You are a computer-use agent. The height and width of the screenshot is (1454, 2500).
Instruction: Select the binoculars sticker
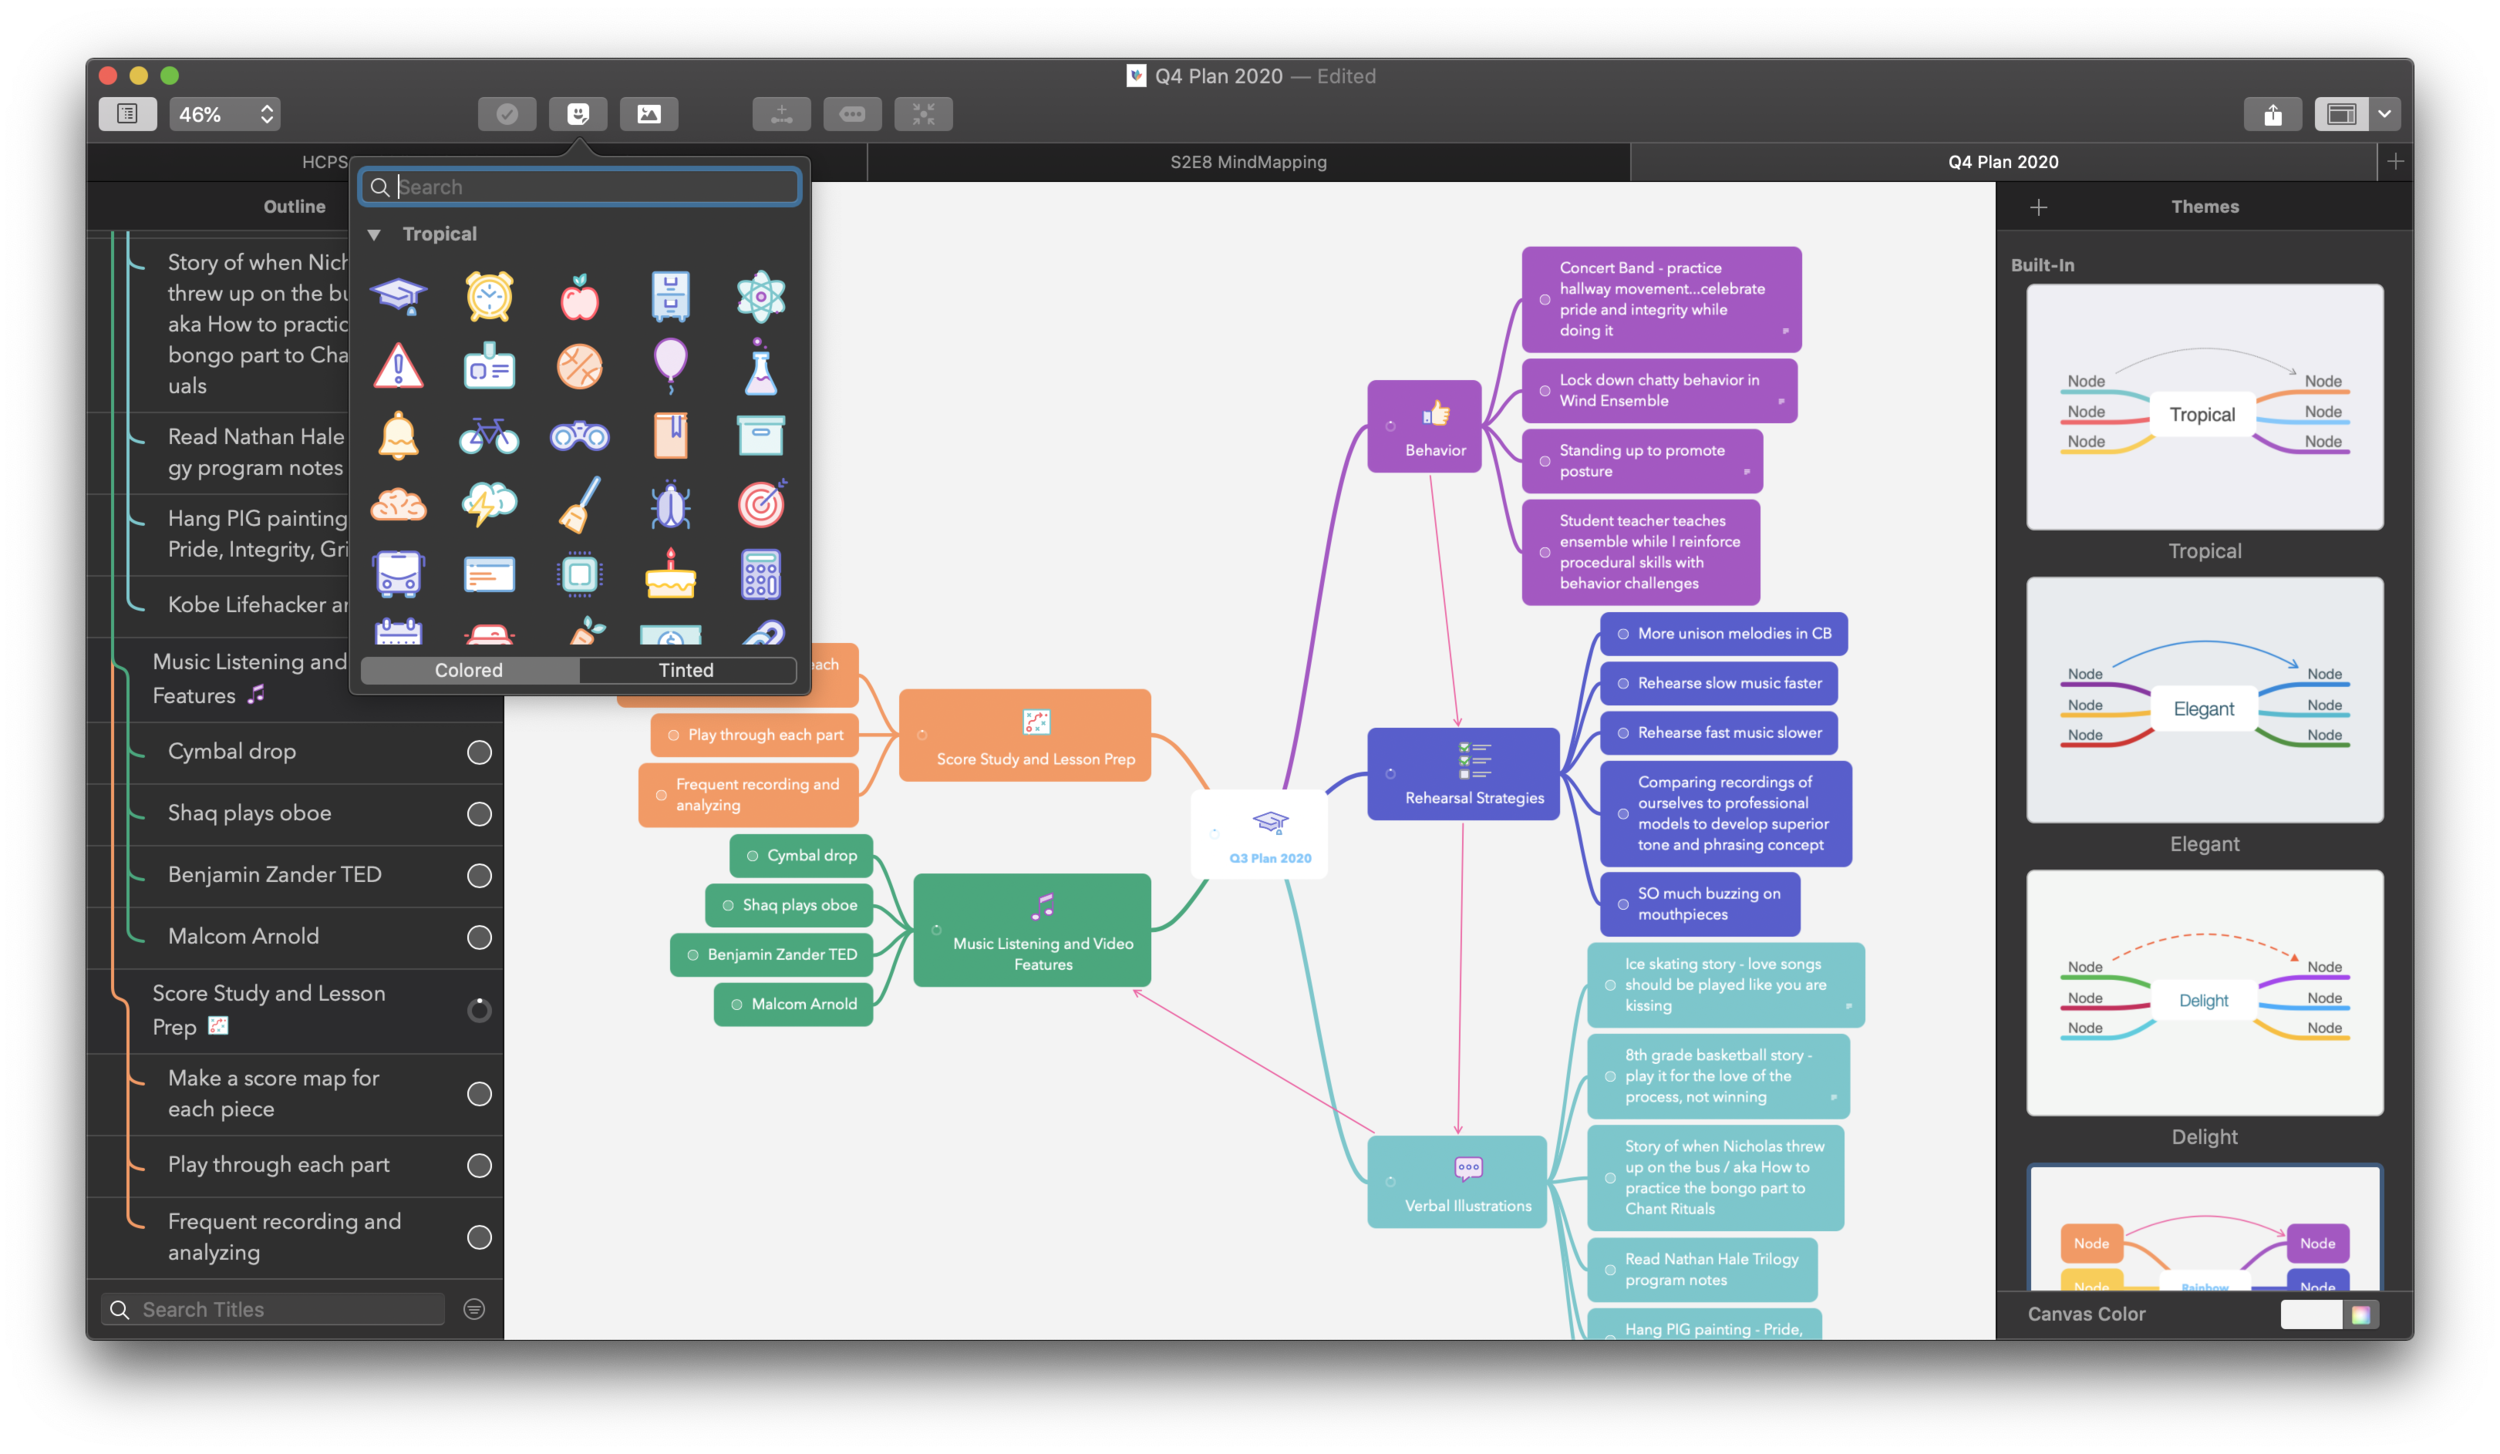click(579, 436)
